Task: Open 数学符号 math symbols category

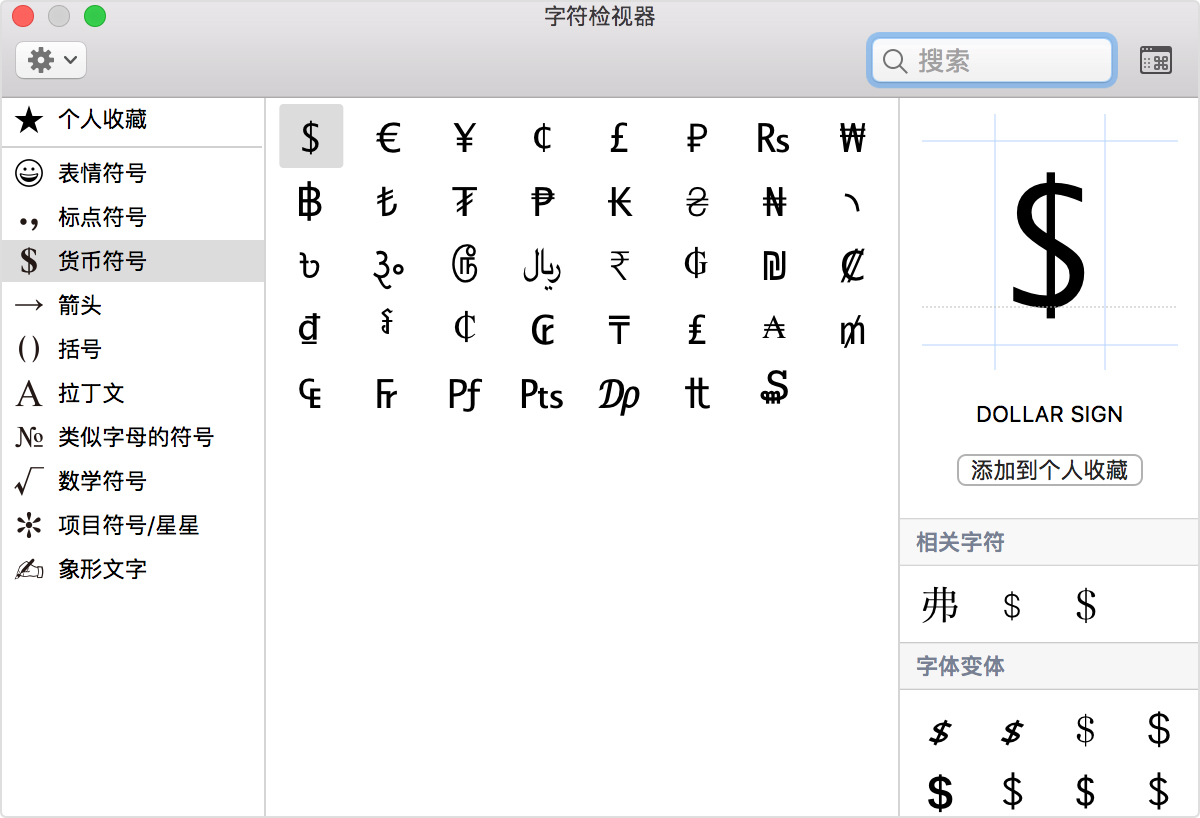Action: point(102,481)
